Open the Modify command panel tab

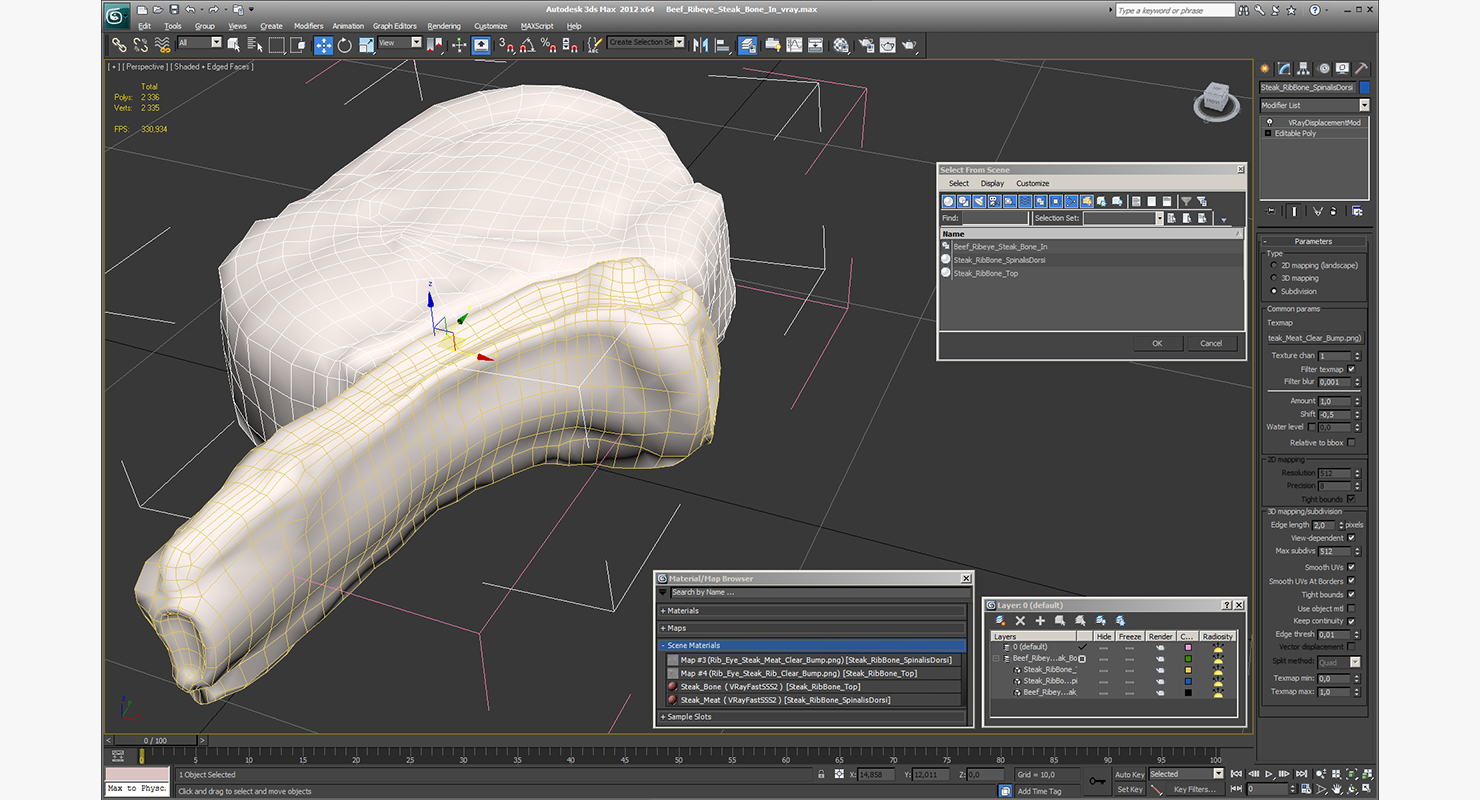coord(1284,69)
